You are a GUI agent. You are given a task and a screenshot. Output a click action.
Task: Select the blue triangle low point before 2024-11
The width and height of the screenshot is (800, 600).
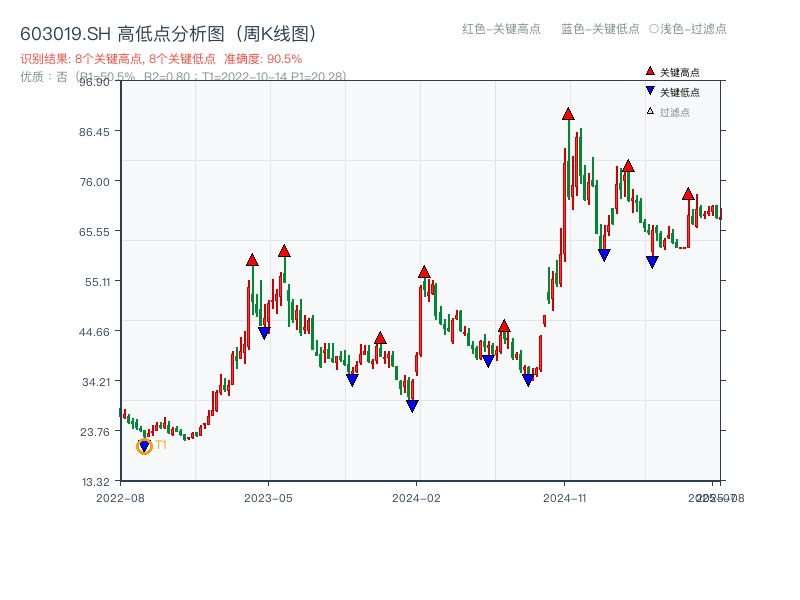click(527, 378)
